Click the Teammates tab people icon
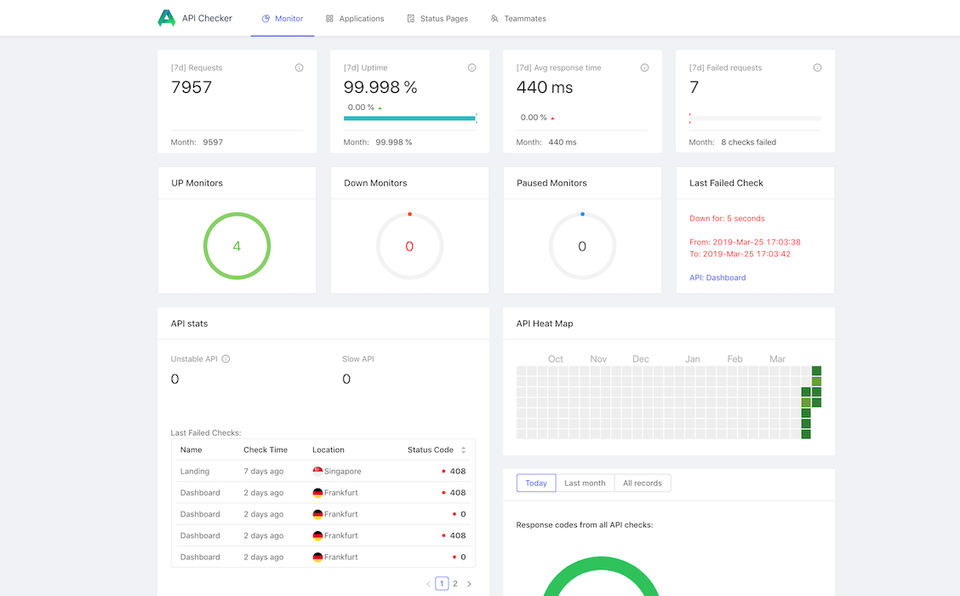Image resolution: width=960 pixels, height=596 pixels. coord(494,18)
